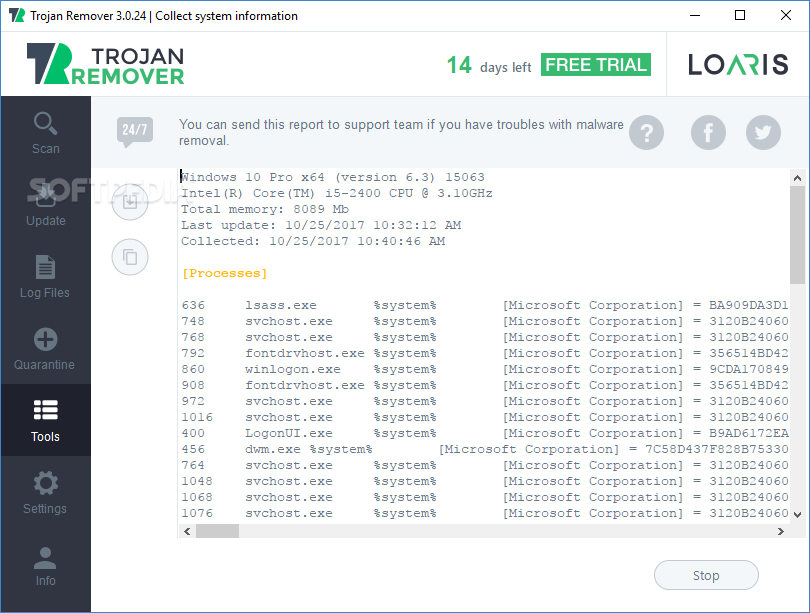This screenshot has width=810, height=613.
Task: Open the Quarantine section
Action: (x=45, y=349)
